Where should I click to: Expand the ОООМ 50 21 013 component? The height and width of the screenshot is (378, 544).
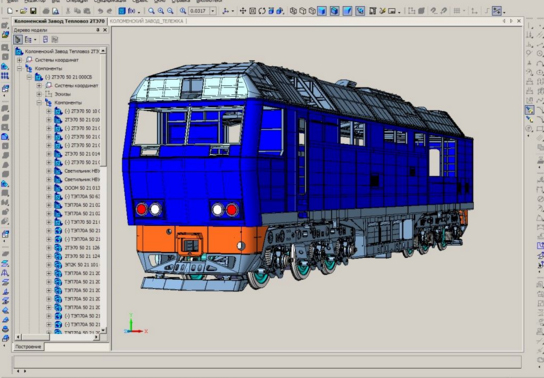[49, 188]
